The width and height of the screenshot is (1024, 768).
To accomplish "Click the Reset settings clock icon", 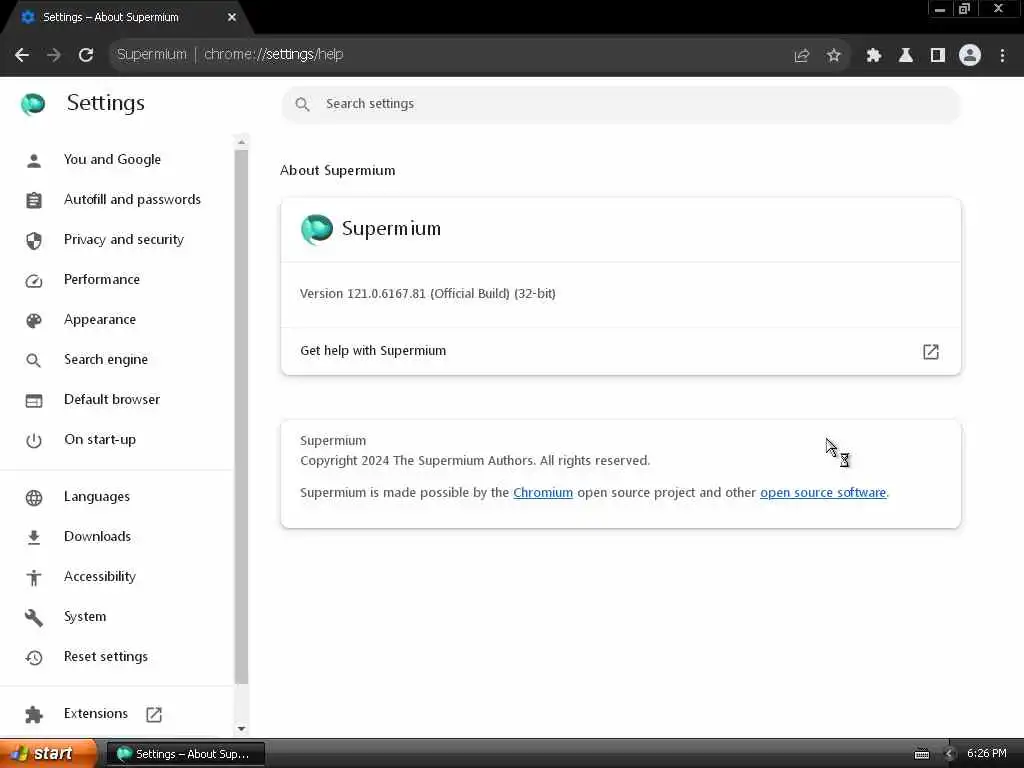I will pos(34,658).
